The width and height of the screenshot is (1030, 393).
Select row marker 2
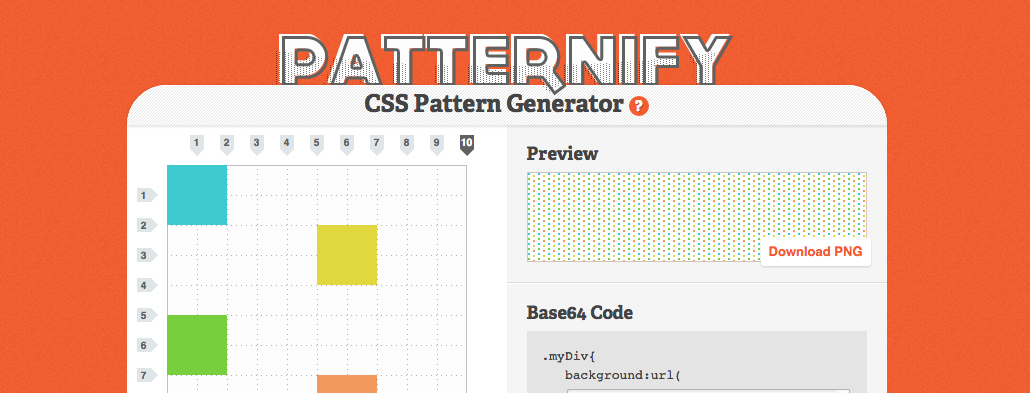147,225
